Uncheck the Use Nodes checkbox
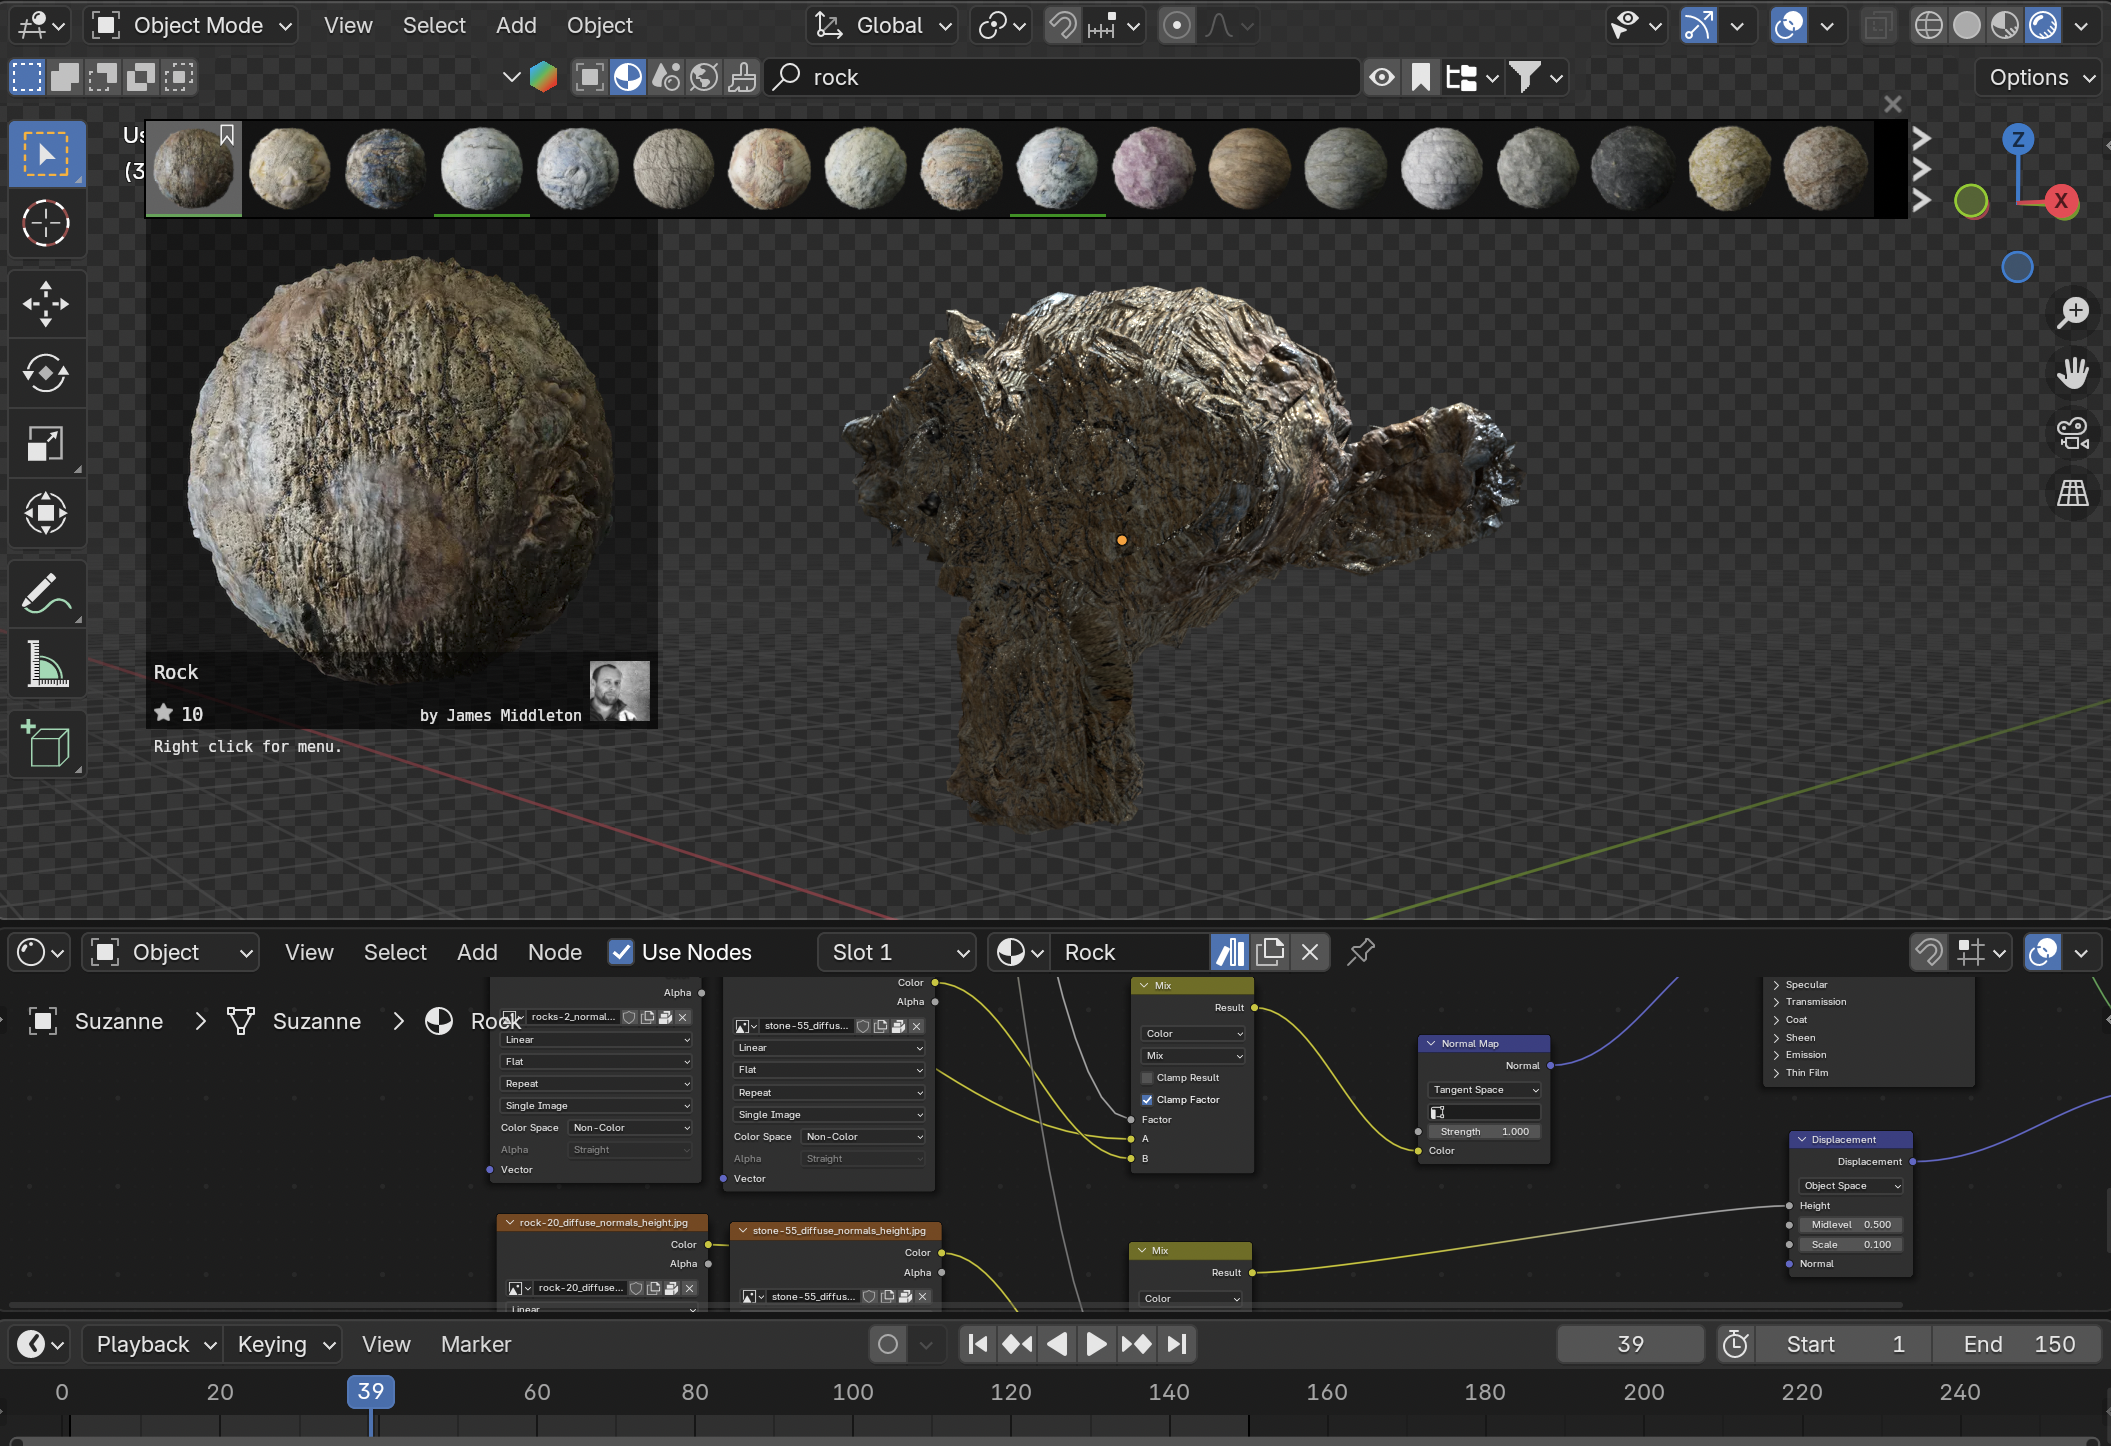 621,952
